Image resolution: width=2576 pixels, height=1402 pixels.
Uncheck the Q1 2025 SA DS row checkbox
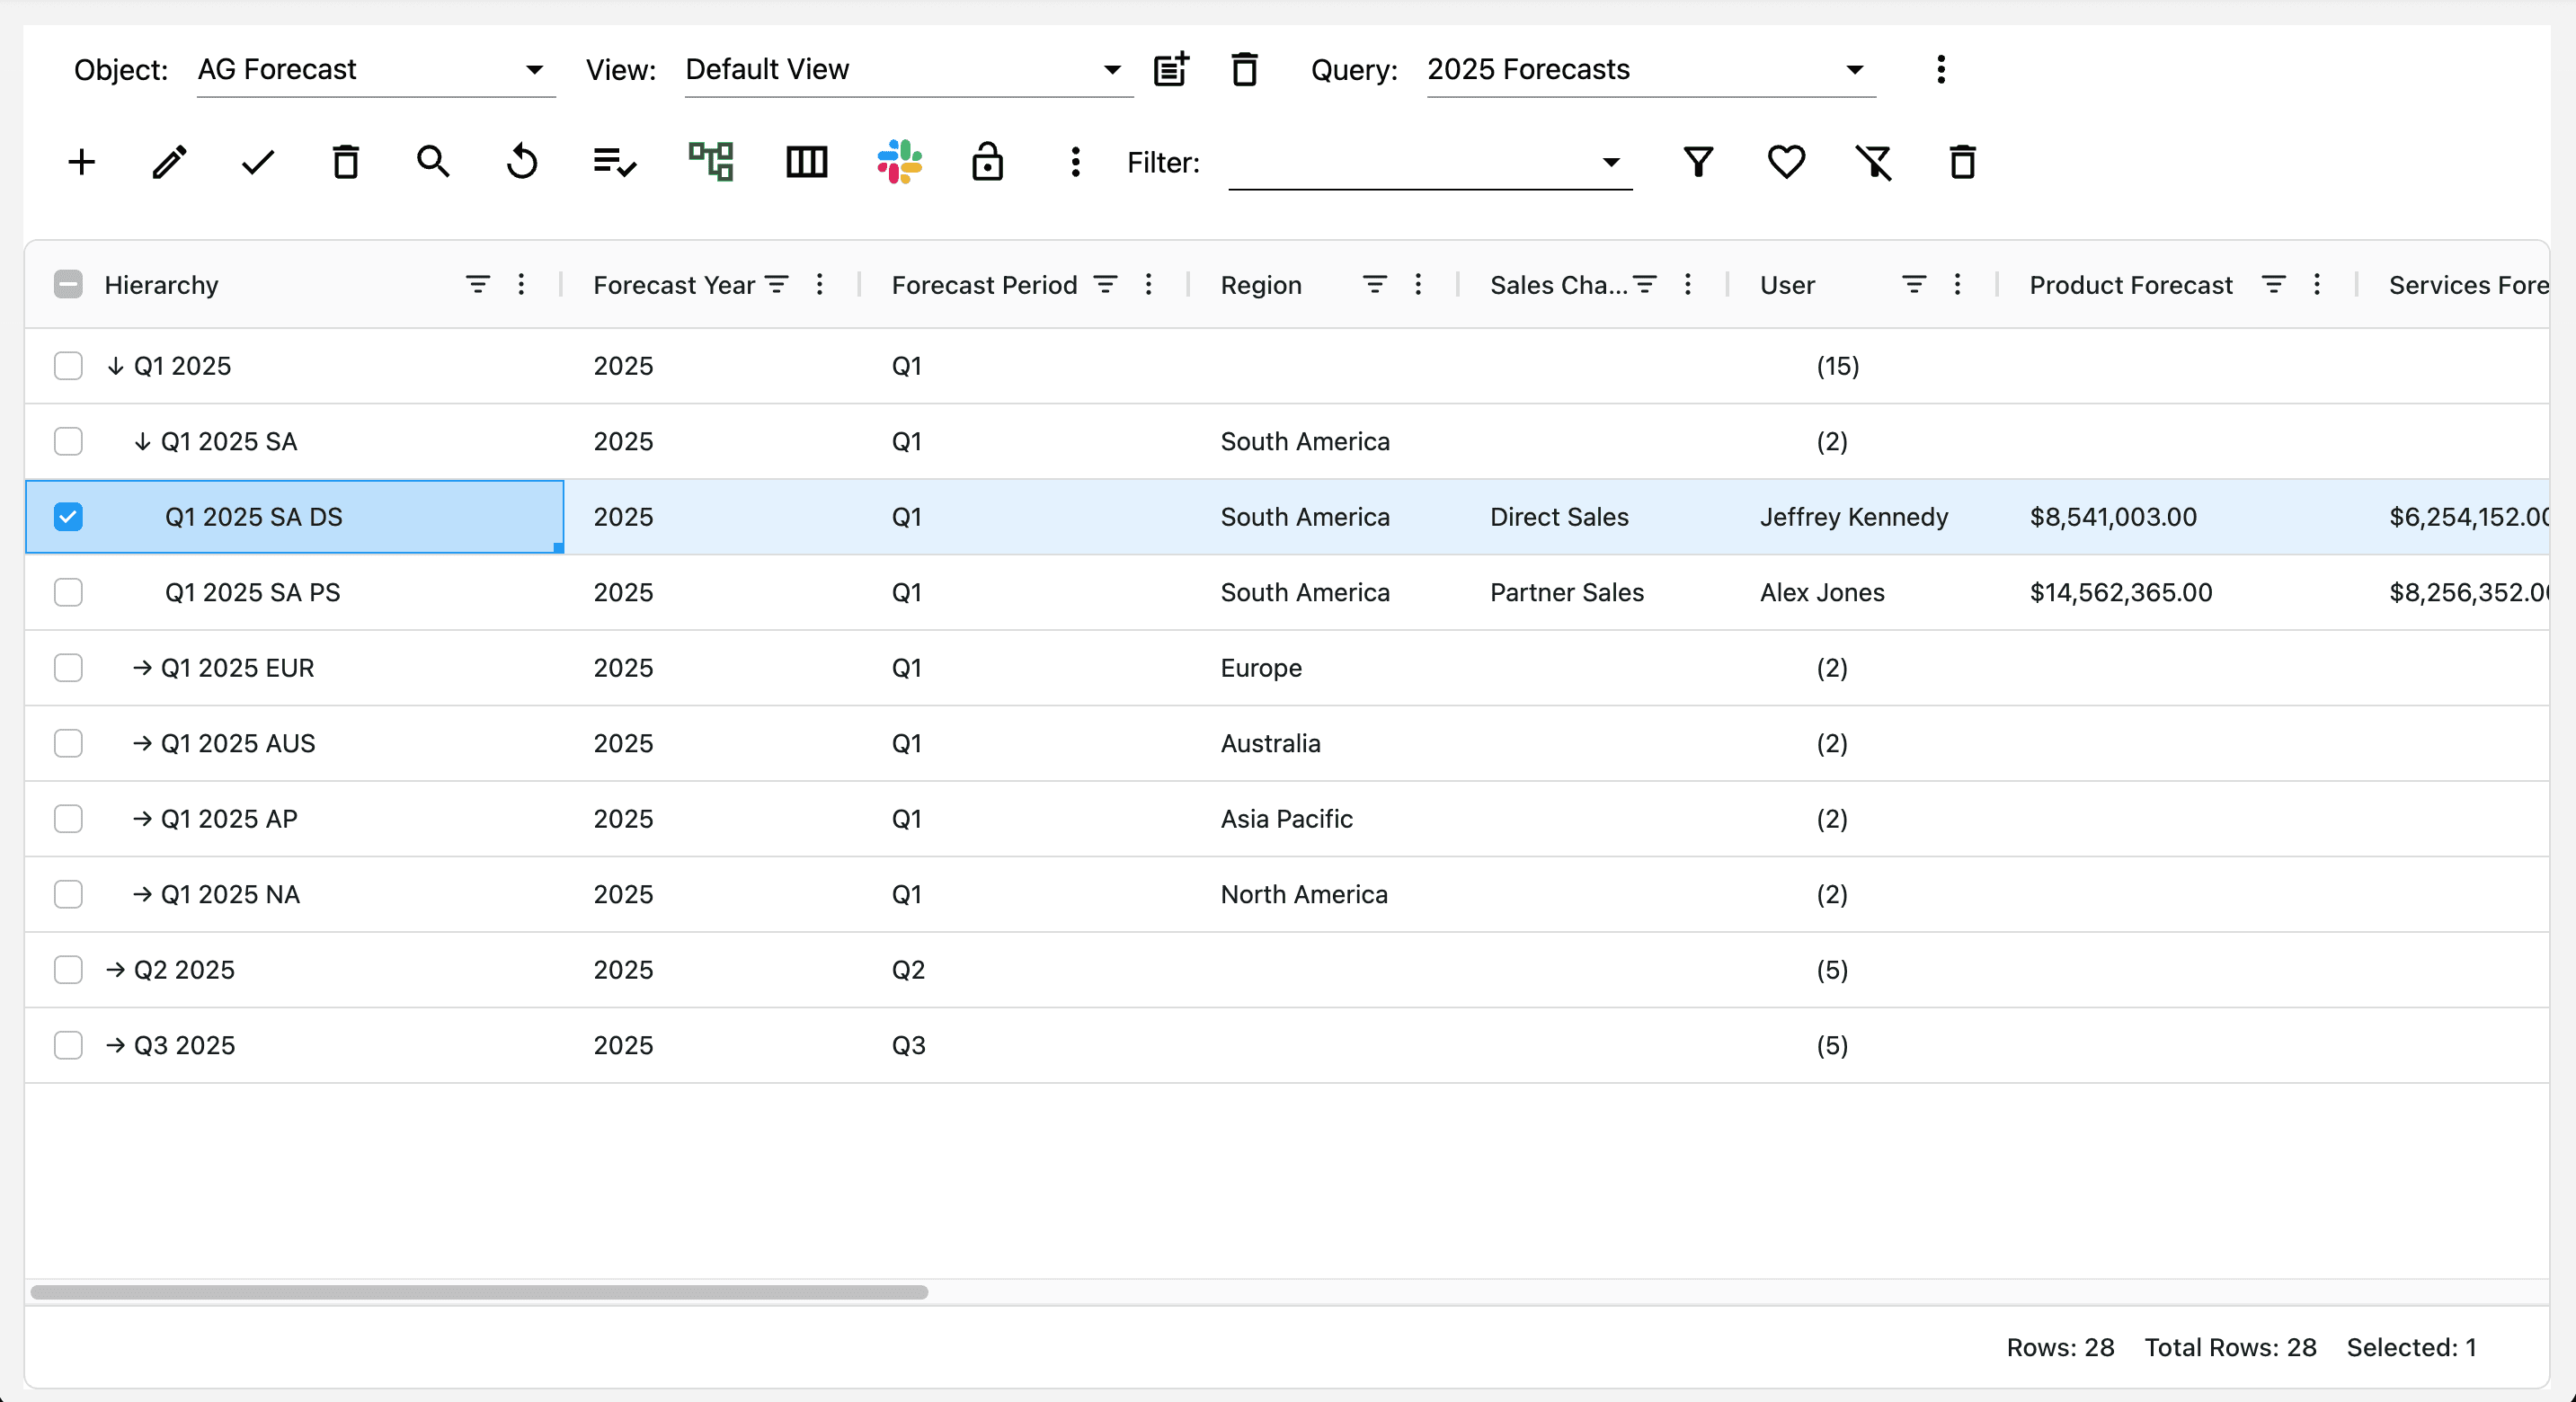(x=68, y=517)
